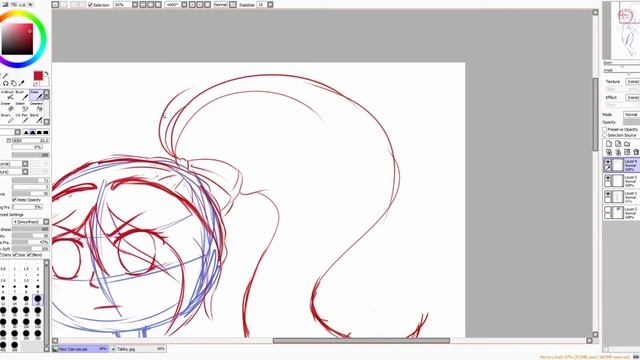Select the AirBrush tool

pos(7,95)
